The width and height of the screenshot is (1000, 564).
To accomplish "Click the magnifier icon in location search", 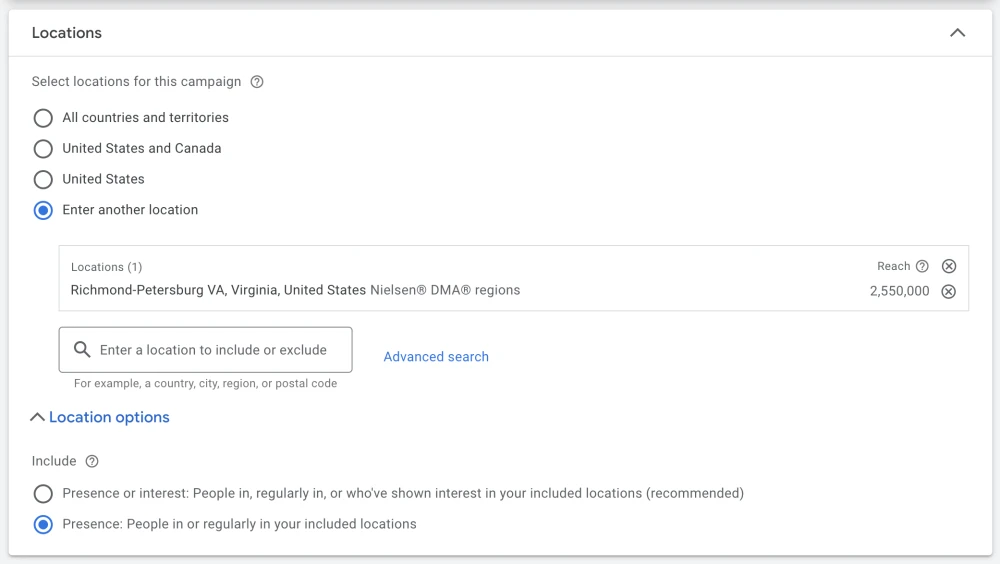I will coord(82,350).
